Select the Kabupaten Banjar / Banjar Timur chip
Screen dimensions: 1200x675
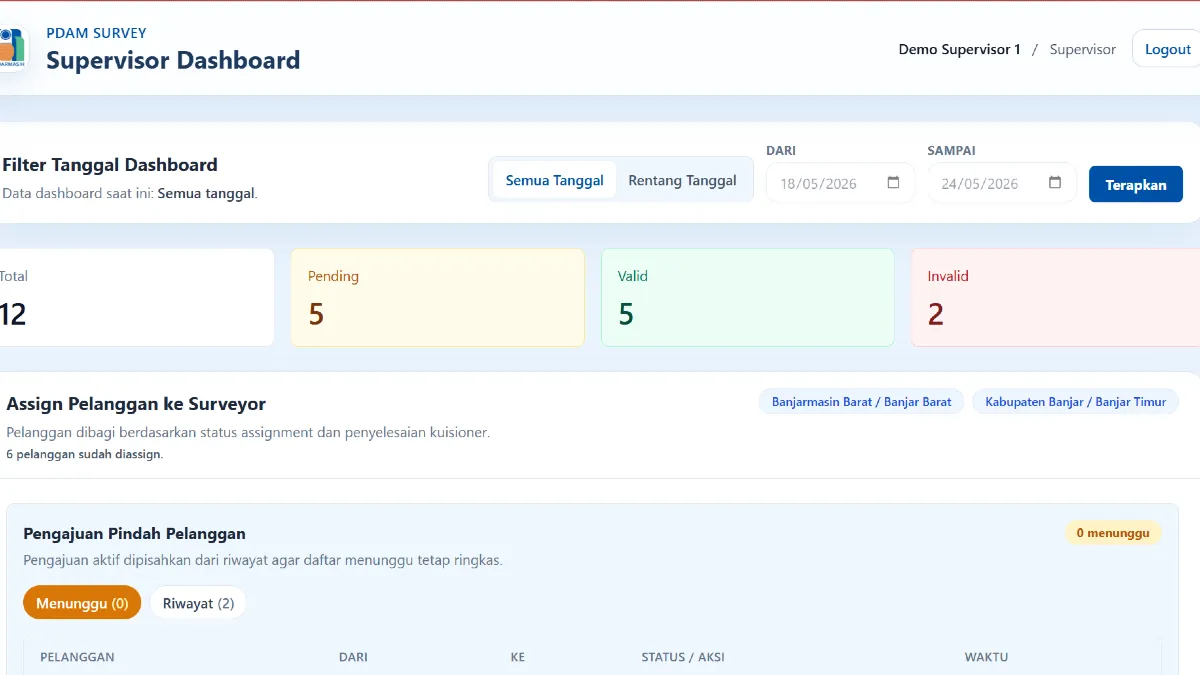[1075, 402]
